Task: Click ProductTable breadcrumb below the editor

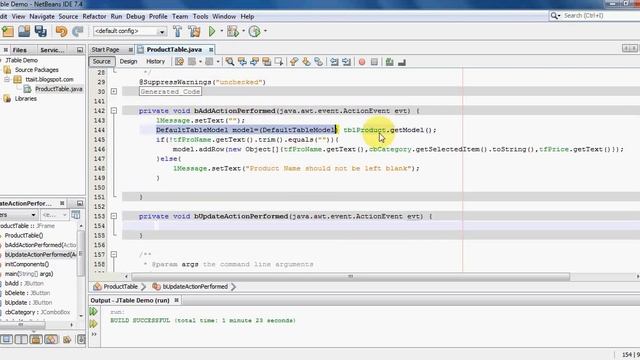Action: [120, 287]
